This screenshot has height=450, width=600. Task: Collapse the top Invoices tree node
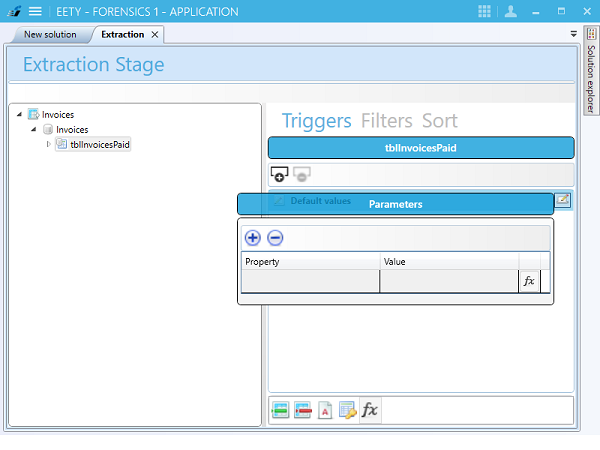tap(19, 114)
